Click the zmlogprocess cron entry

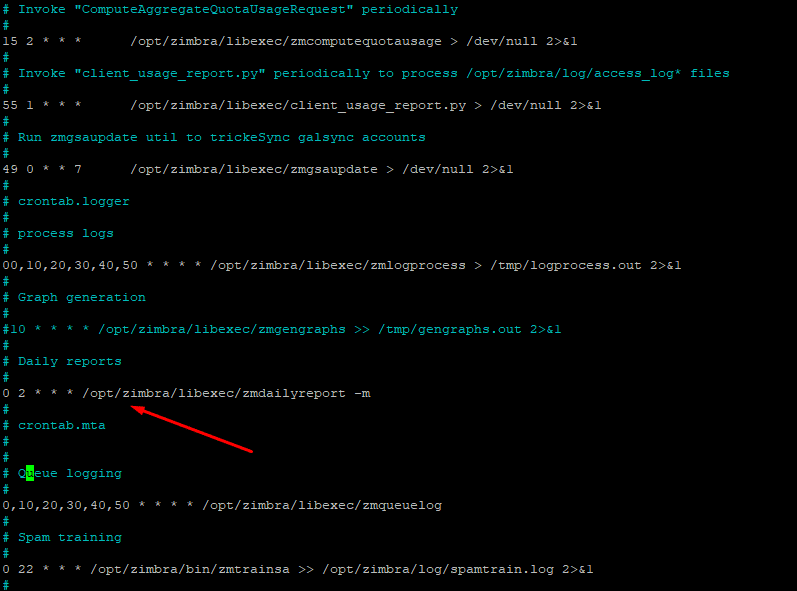pos(340,265)
